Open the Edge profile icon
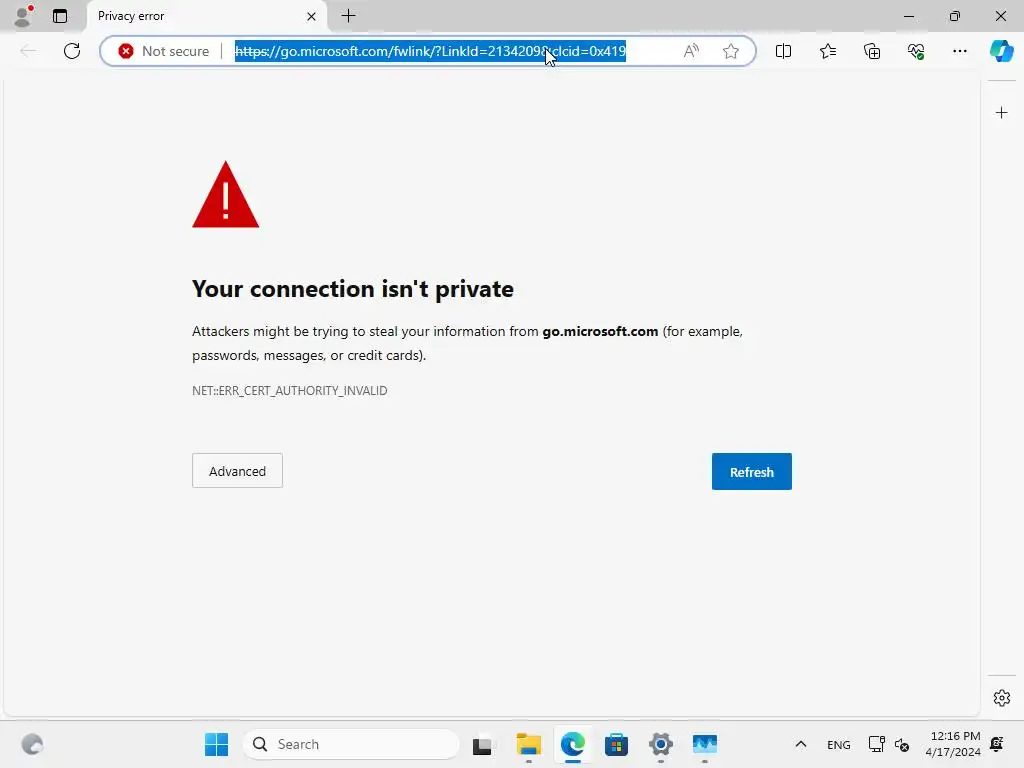The height and width of the screenshot is (768, 1024). (24, 16)
